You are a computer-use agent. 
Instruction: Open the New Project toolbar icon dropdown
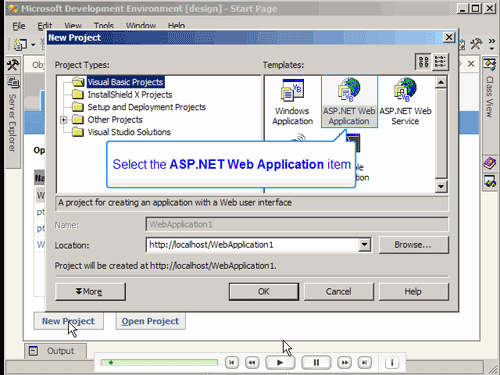33,45
